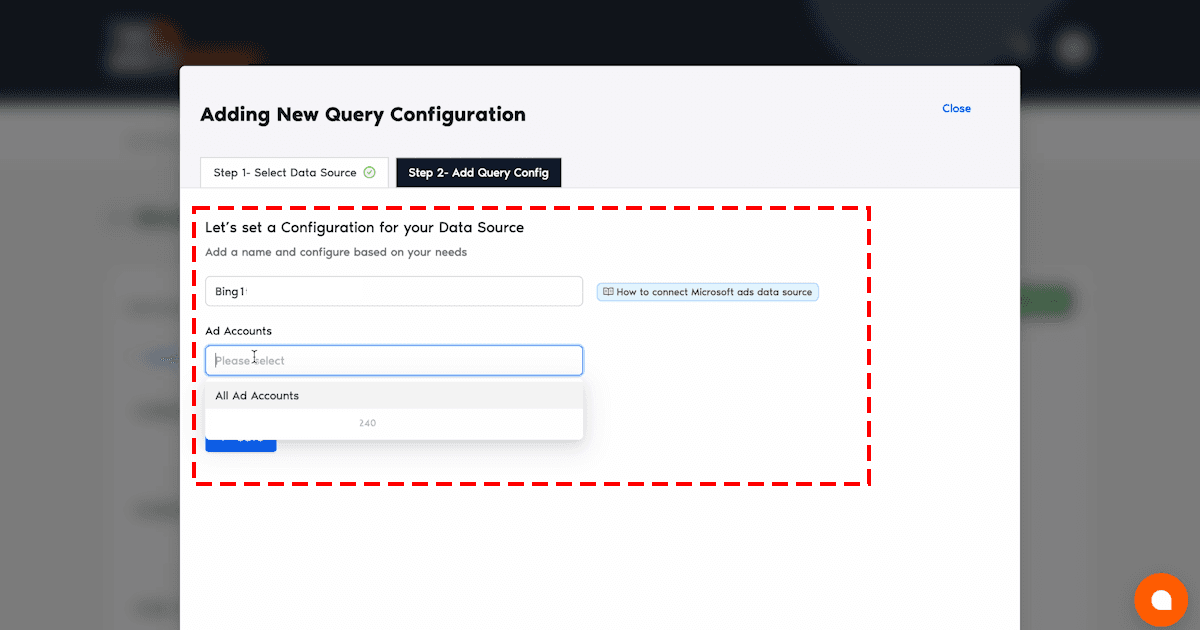This screenshot has height=630, width=1200.
Task: Click the Adding New Query Configuration title
Action: pyautogui.click(x=362, y=115)
